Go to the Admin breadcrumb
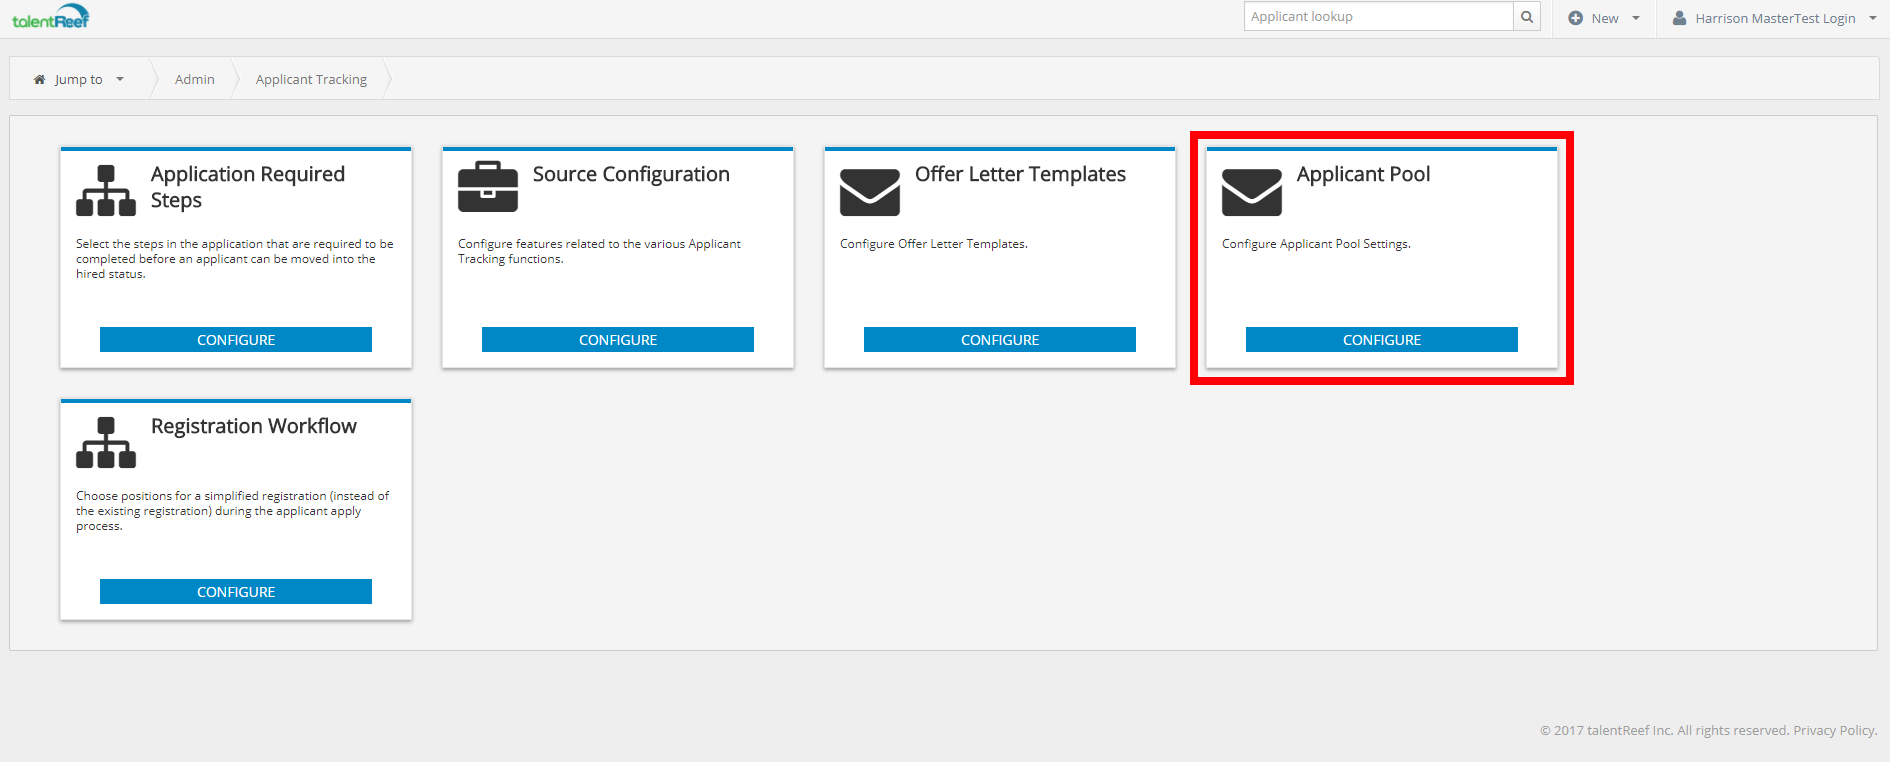Viewport: 1890px width, 762px height. pos(195,79)
